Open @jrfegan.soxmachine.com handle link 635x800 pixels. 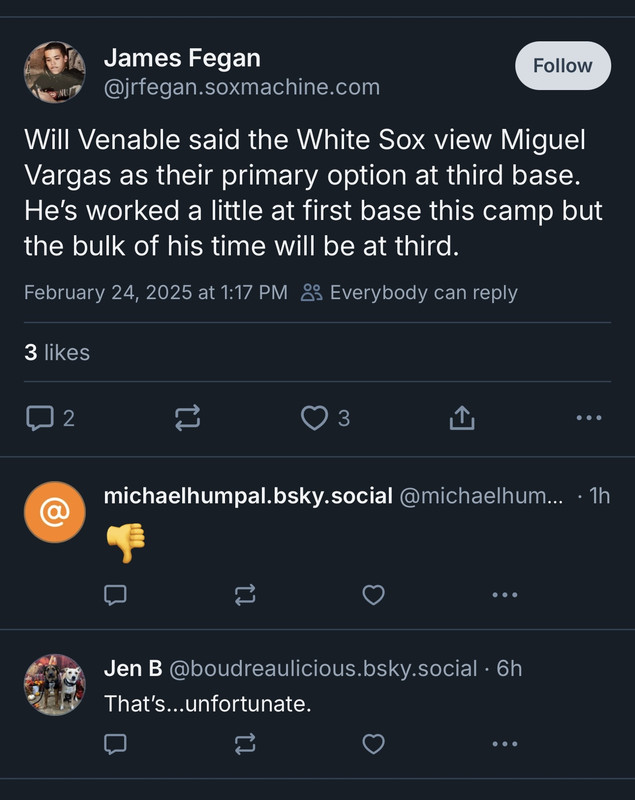click(x=241, y=87)
